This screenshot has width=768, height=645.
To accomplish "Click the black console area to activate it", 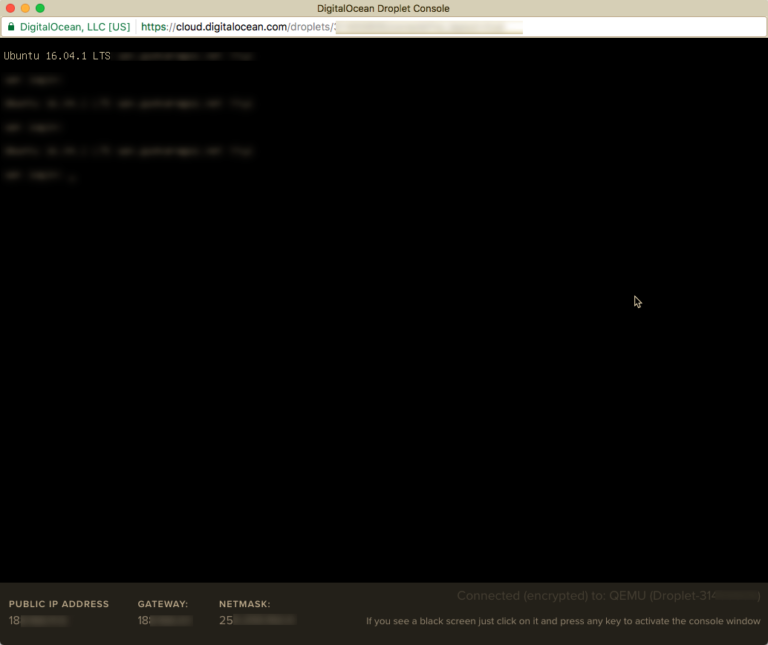I will point(384,380).
